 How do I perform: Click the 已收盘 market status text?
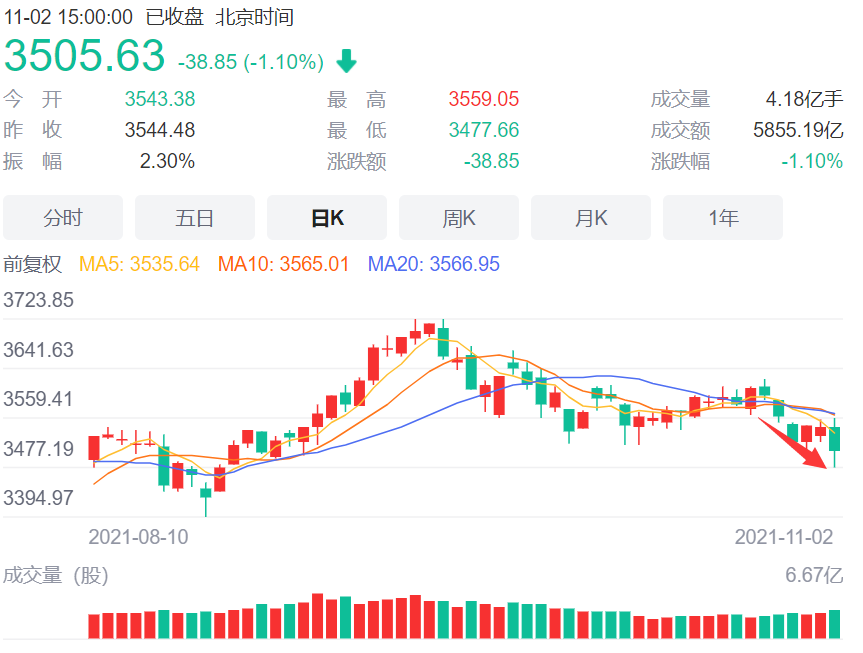click(x=174, y=17)
